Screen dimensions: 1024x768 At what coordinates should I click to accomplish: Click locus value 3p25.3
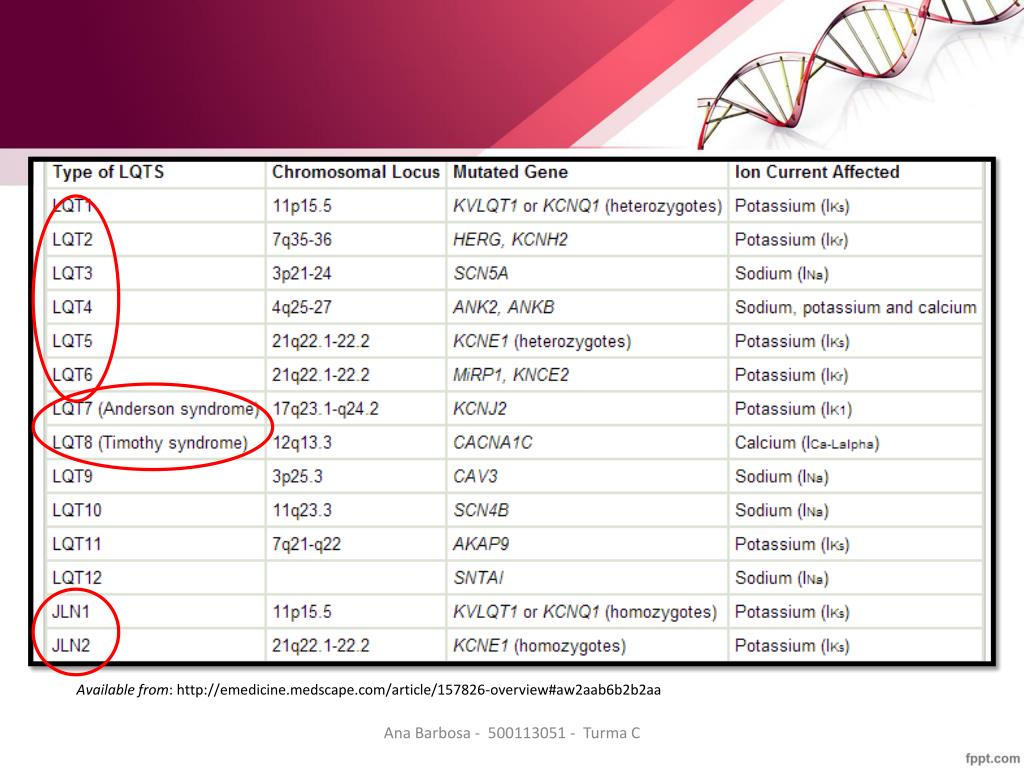pos(297,477)
